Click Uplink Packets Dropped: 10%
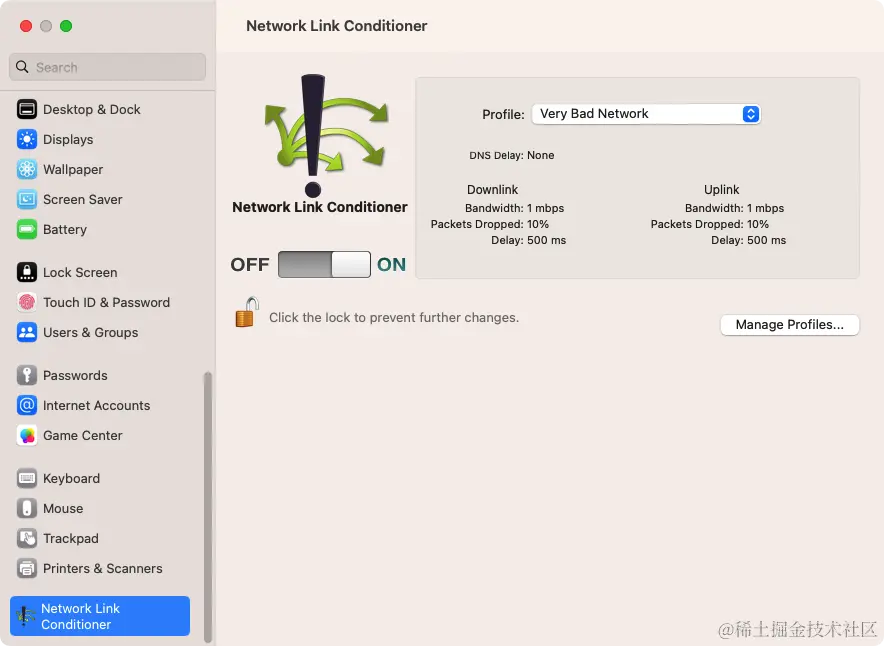This screenshot has width=884, height=646. point(709,224)
